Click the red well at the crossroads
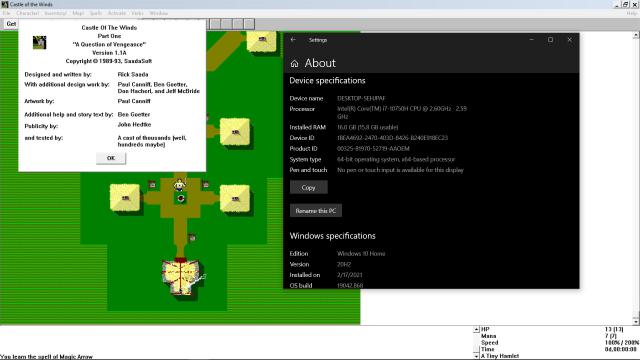The width and height of the screenshot is (640, 360). click(x=181, y=198)
